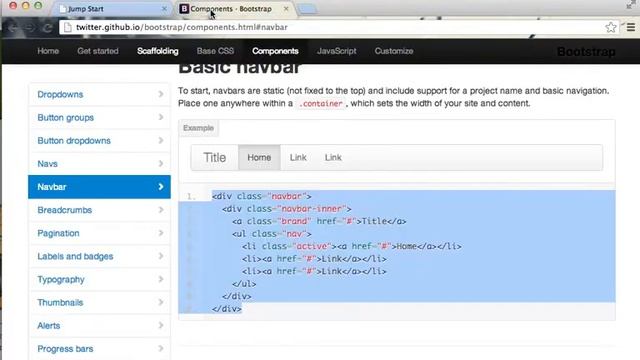The height and width of the screenshot is (360, 640).
Task: Open the Base CSS section
Action: coord(215,51)
